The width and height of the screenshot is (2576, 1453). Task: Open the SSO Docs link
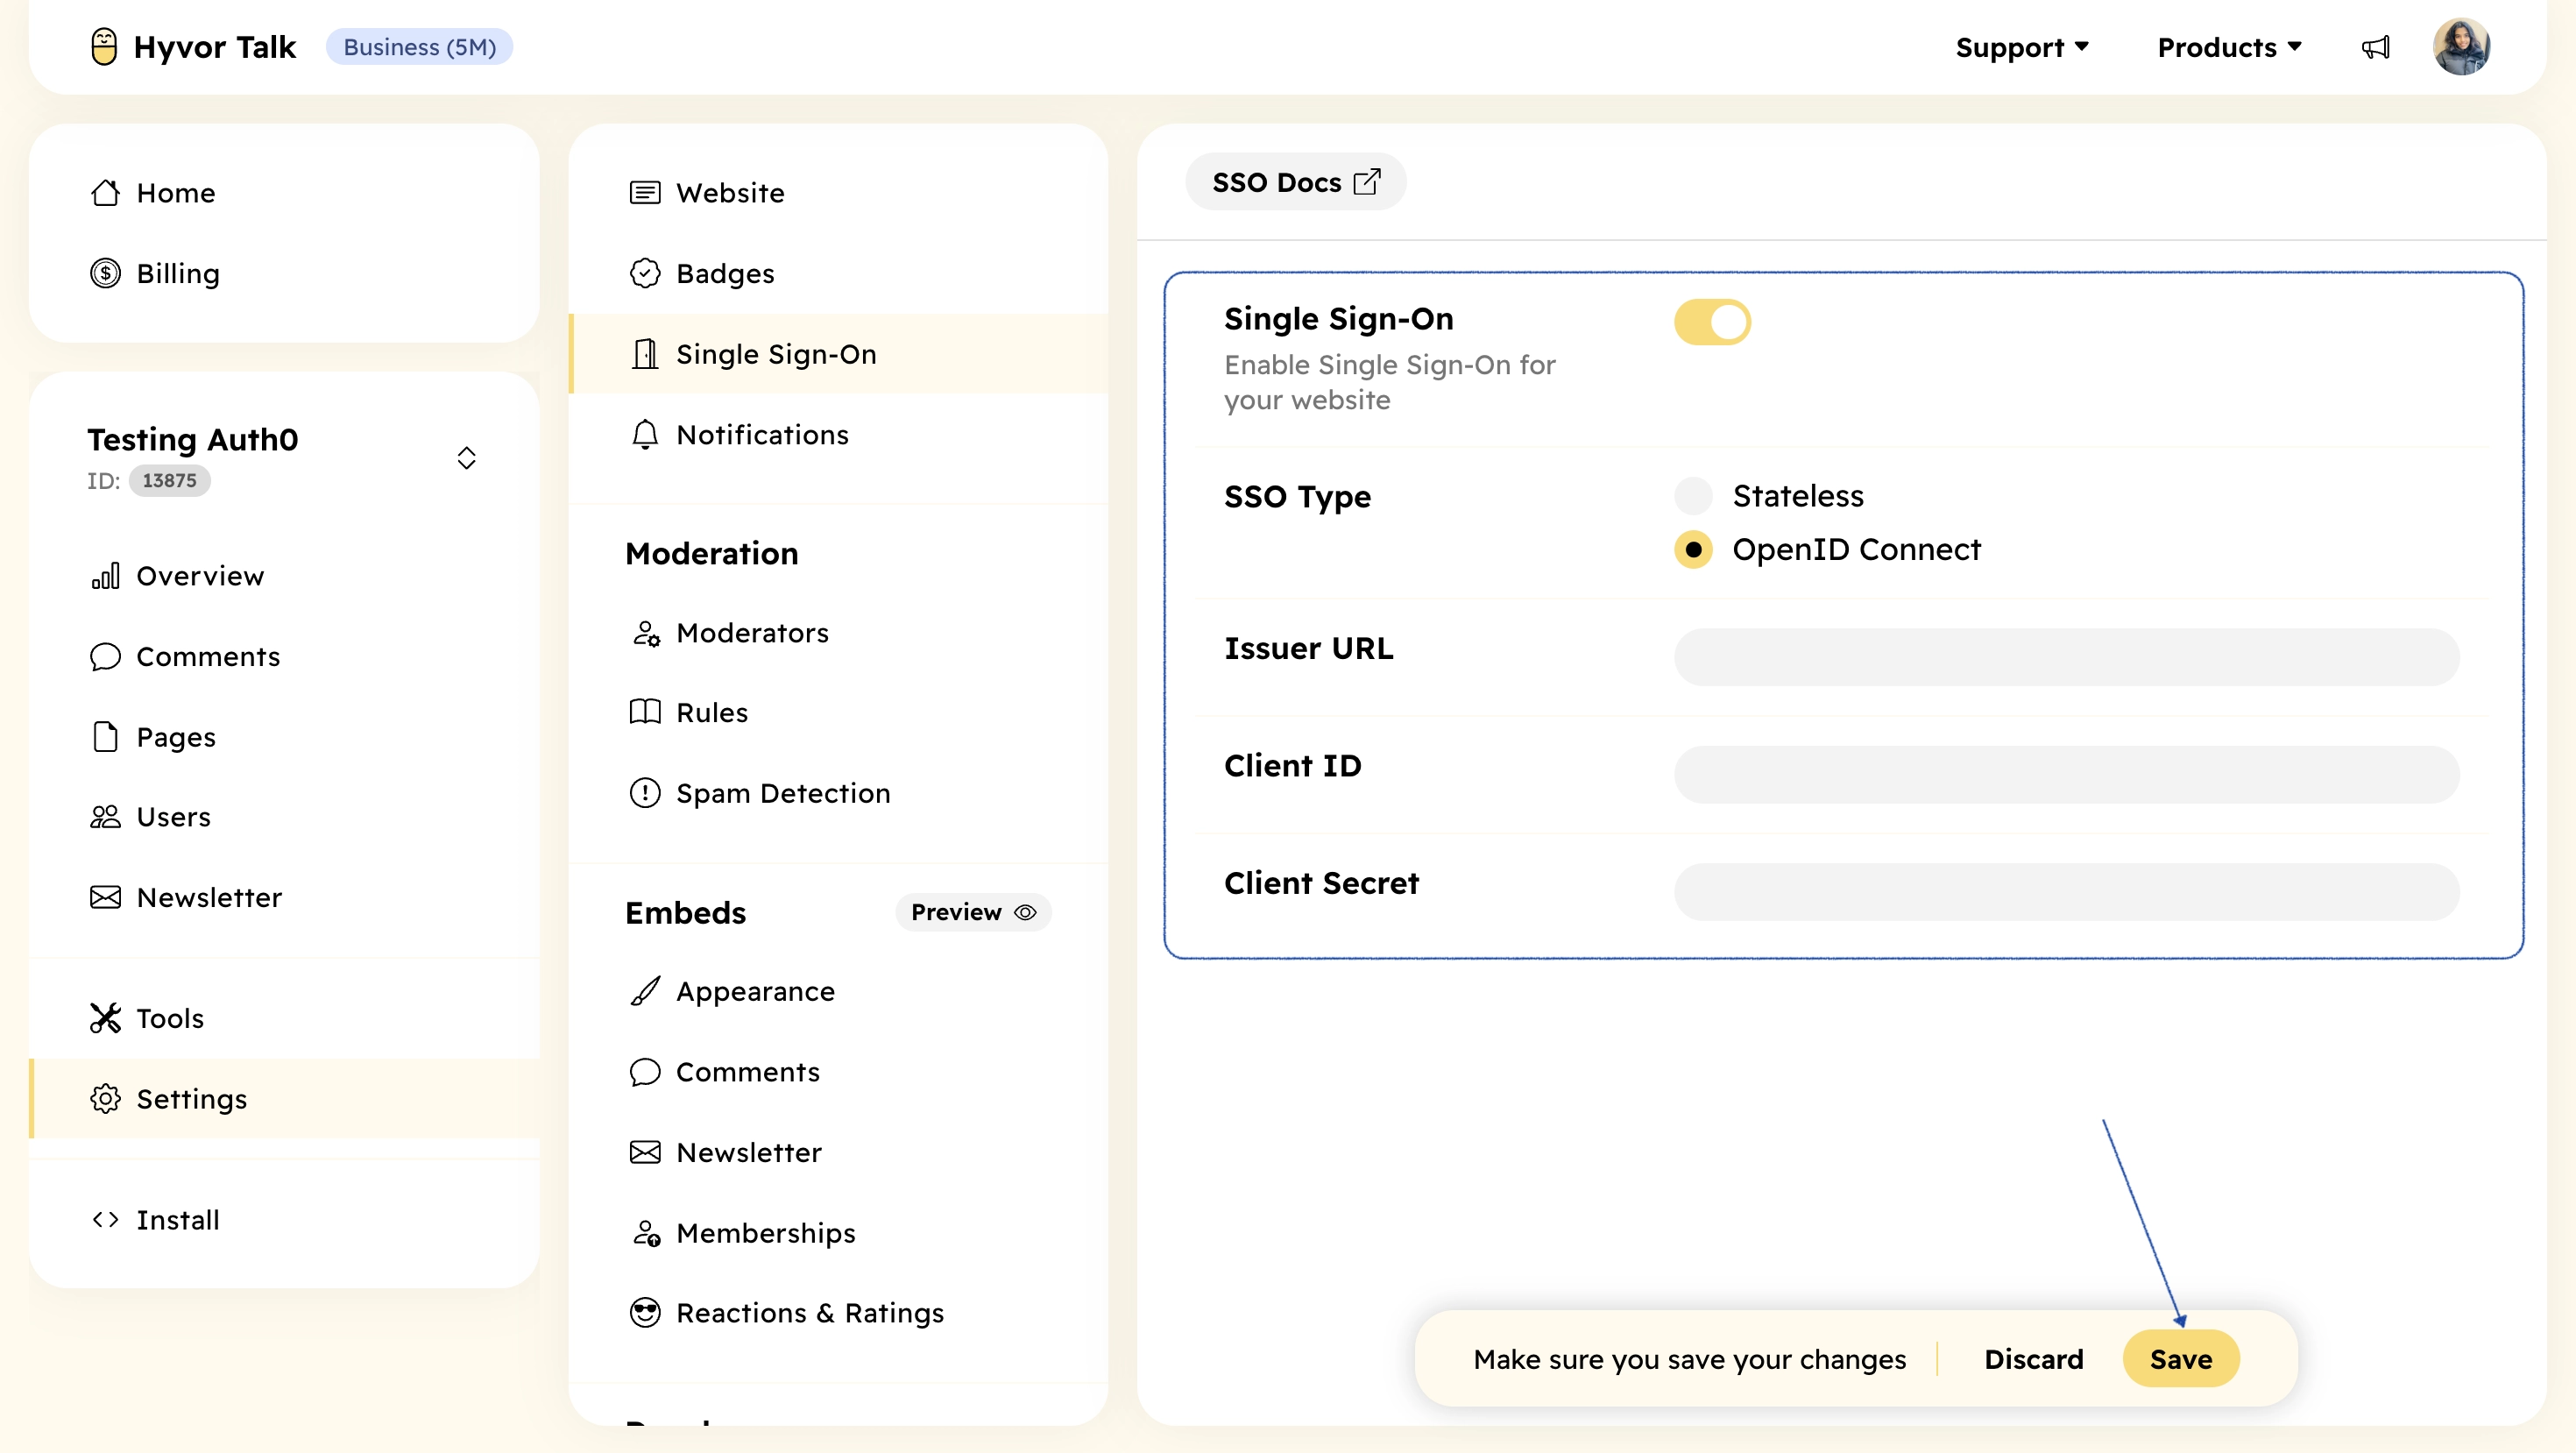click(x=1295, y=182)
